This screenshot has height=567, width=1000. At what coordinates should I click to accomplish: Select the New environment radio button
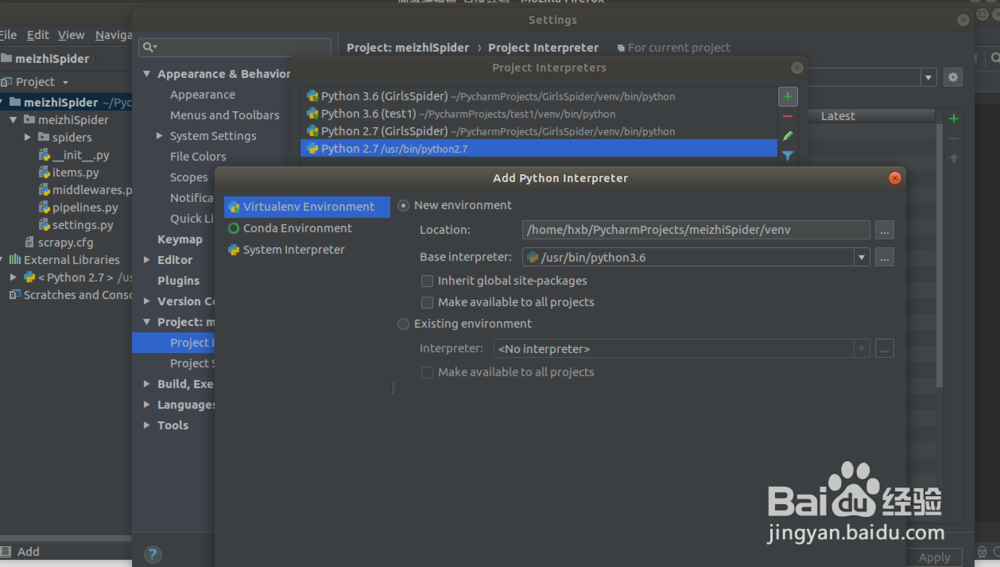404,205
